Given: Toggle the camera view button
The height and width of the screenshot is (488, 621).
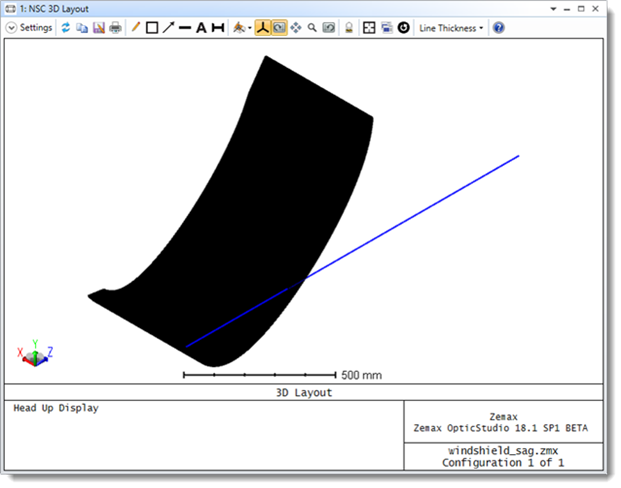Looking at the screenshot, I should pos(279,28).
